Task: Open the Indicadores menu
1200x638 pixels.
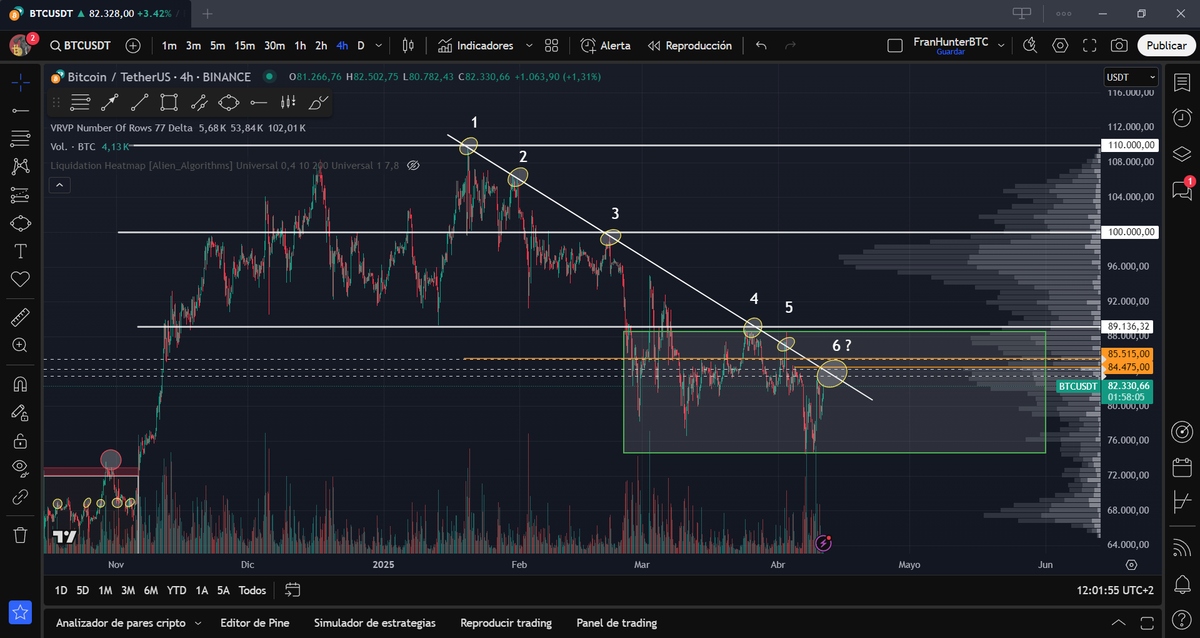Action: tap(476, 46)
